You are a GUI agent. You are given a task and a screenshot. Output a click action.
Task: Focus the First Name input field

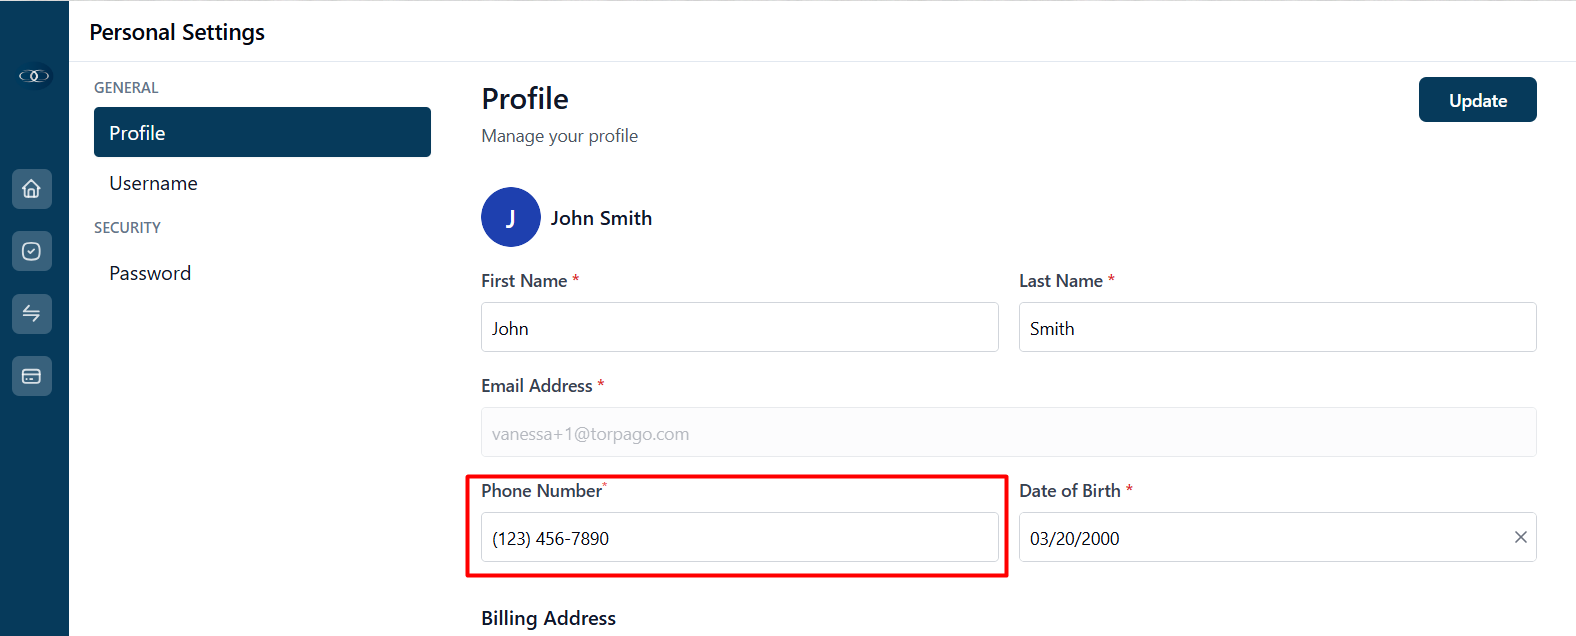[x=740, y=327]
